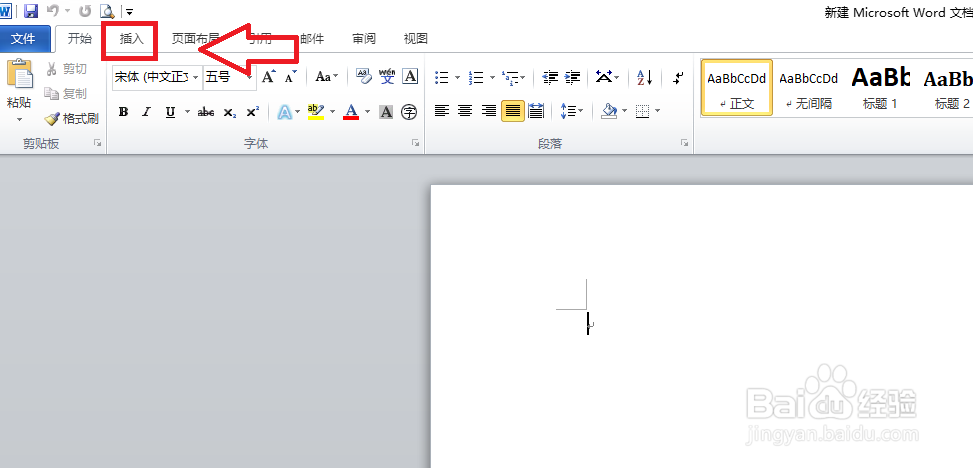
Task: Click the Phonetic Guide wén icon
Action: click(387, 76)
